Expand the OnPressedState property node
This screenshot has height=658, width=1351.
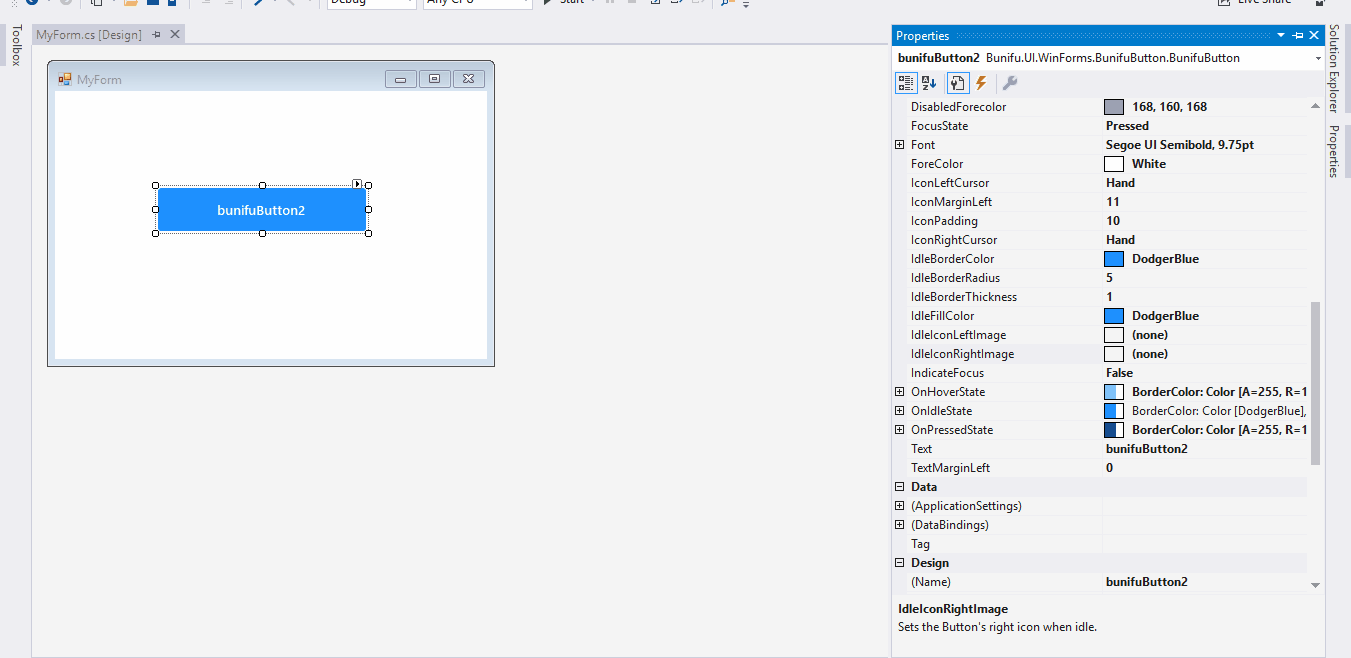900,430
